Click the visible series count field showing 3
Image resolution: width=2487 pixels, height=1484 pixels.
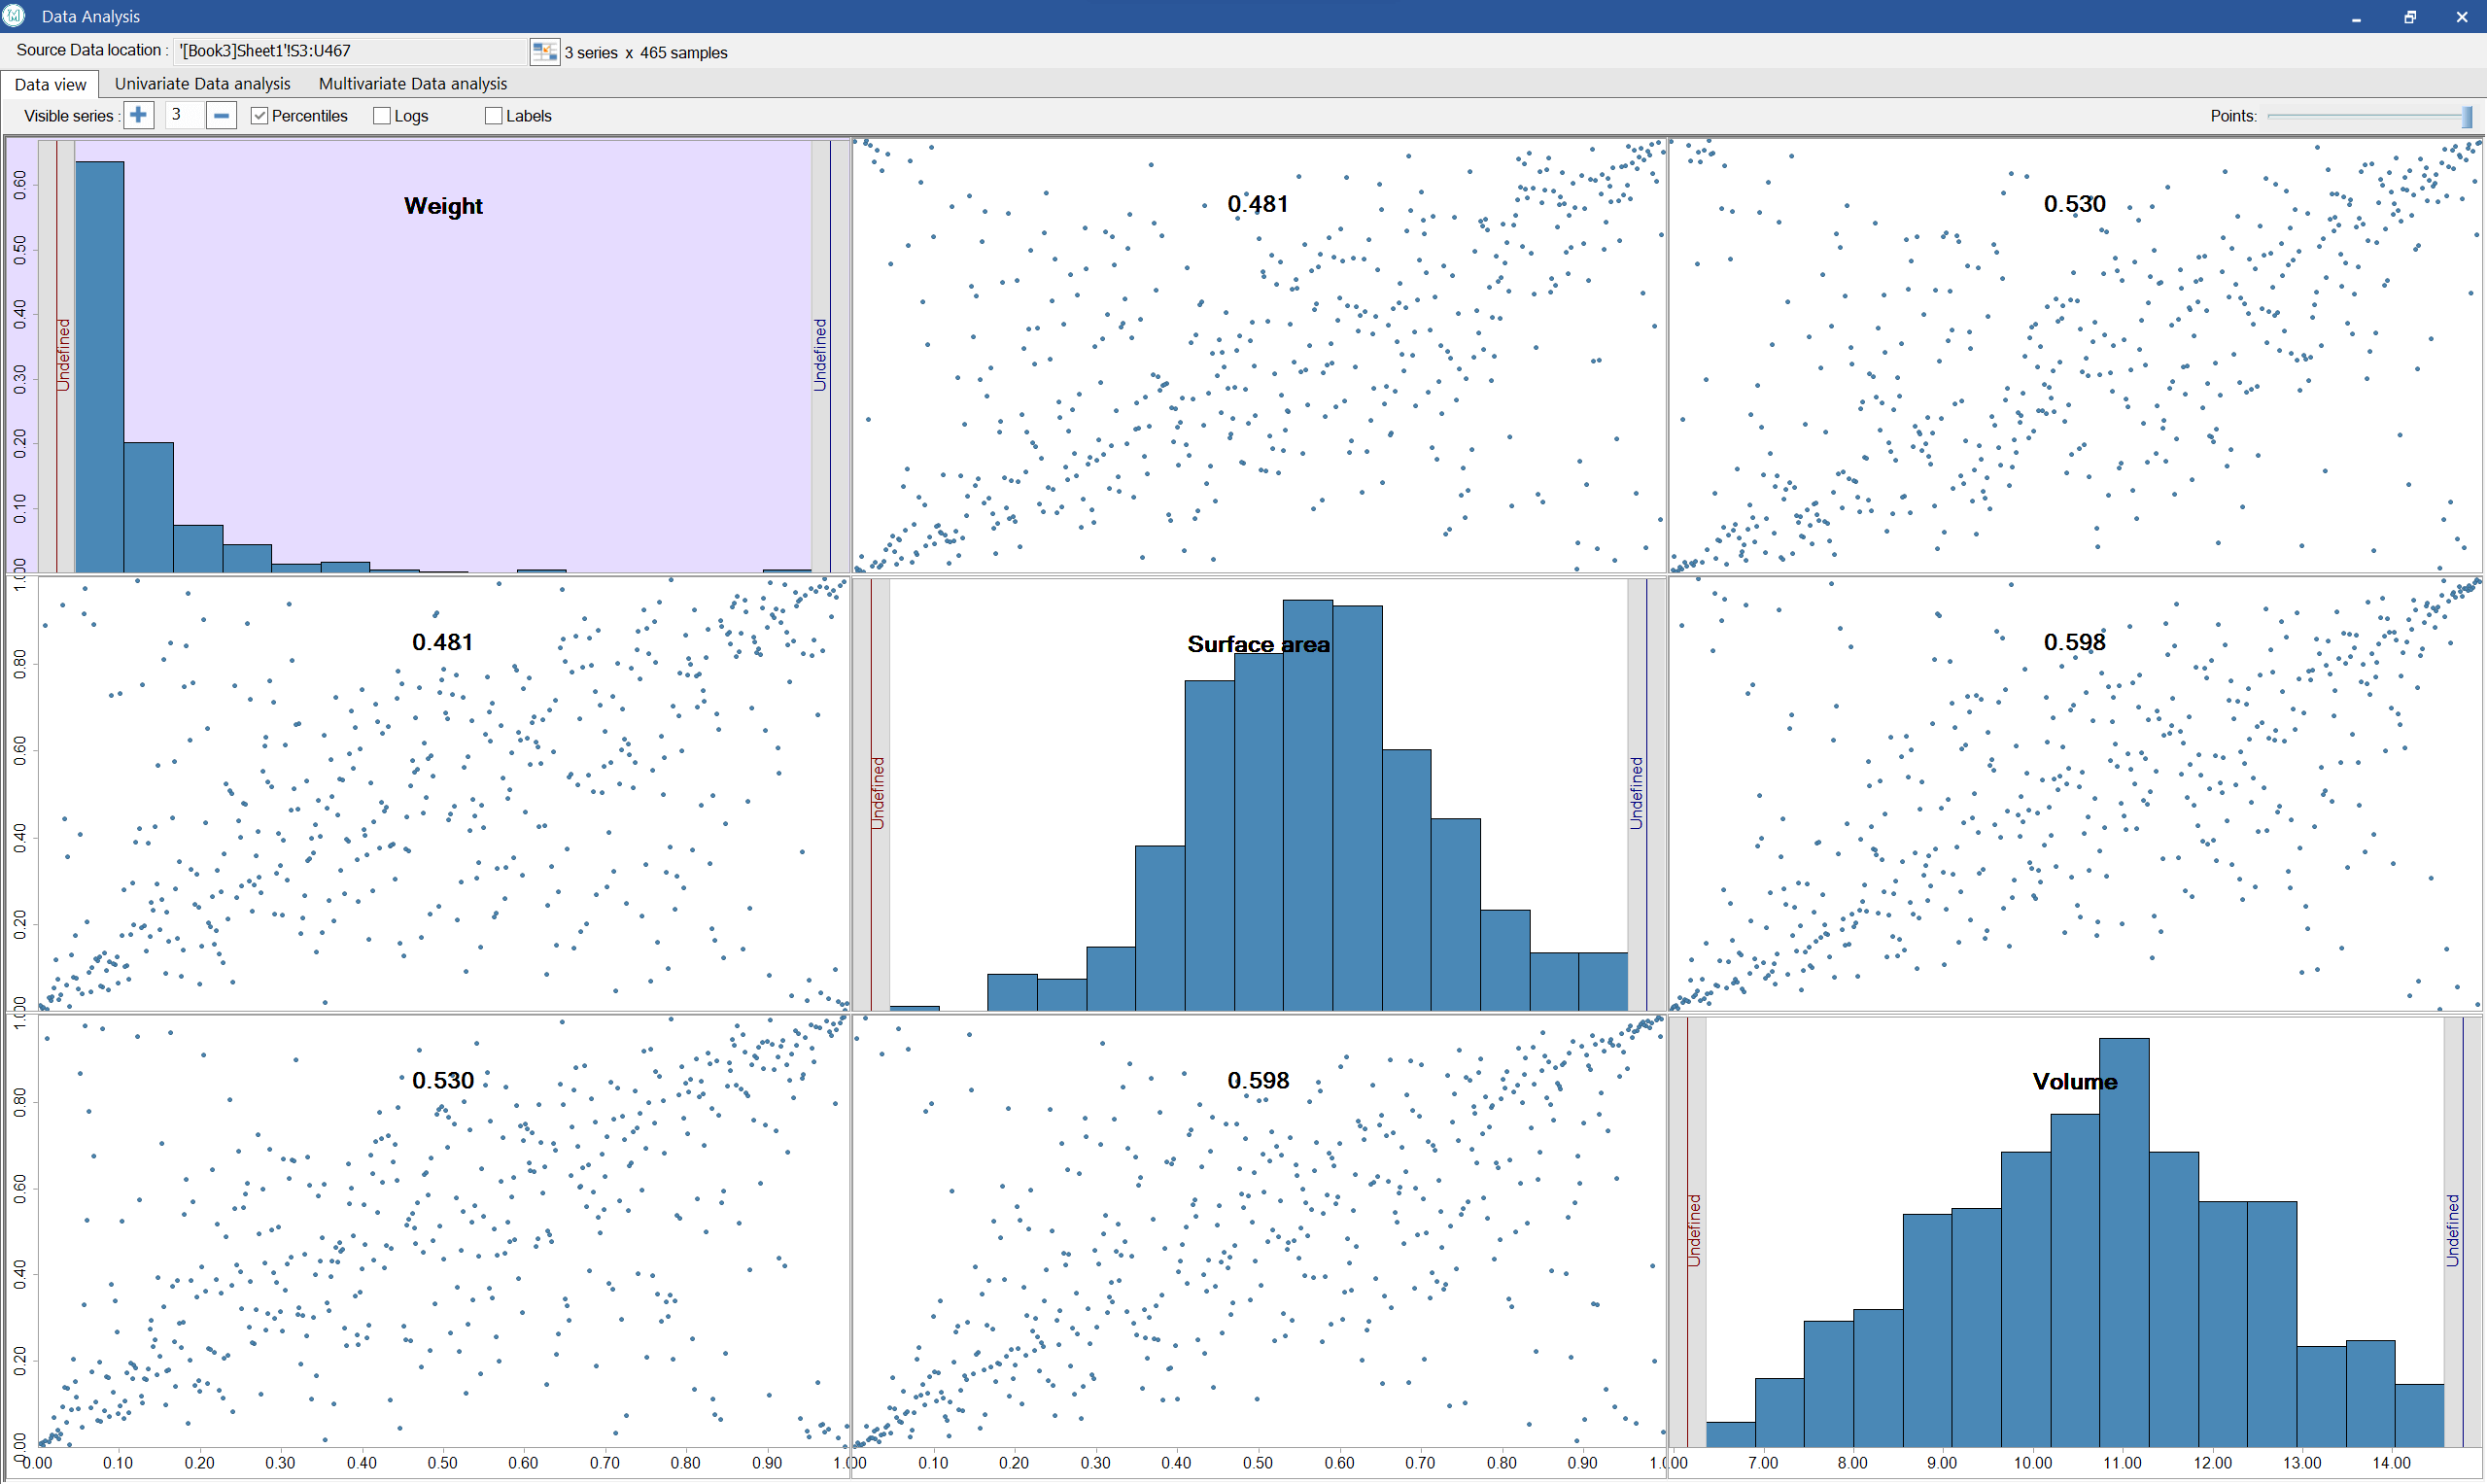click(x=183, y=114)
